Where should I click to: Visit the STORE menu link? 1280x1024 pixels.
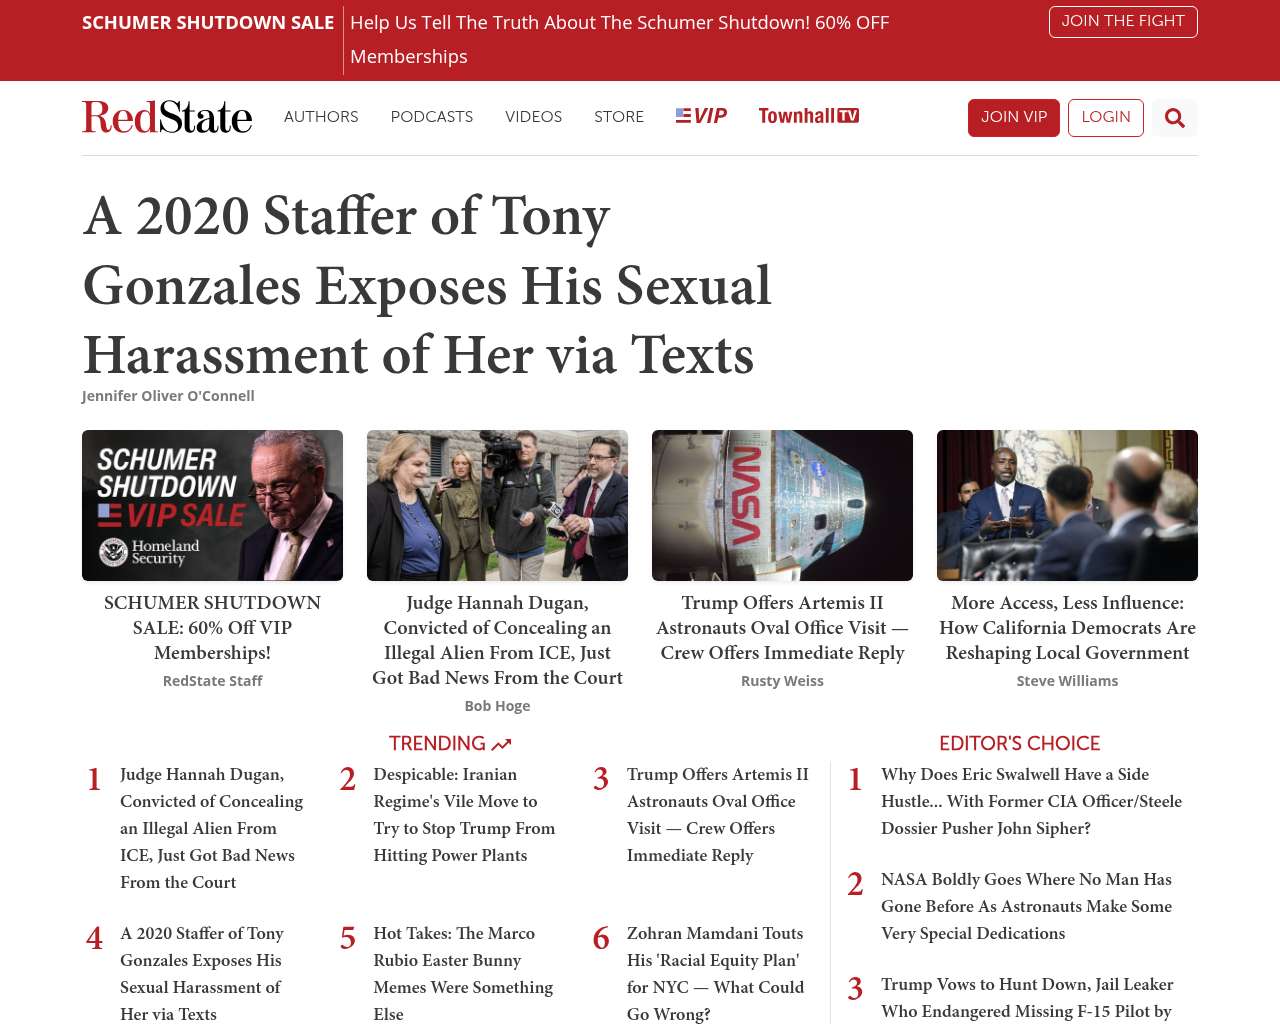point(618,117)
